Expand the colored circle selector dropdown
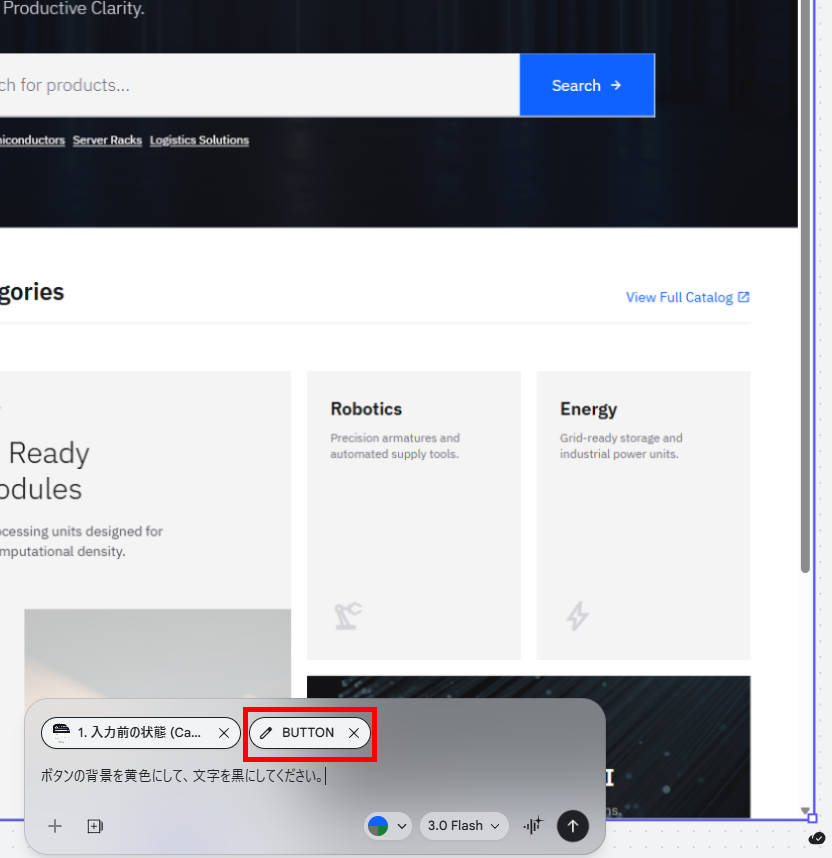The image size is (832, 858). [x=388, y=826]
